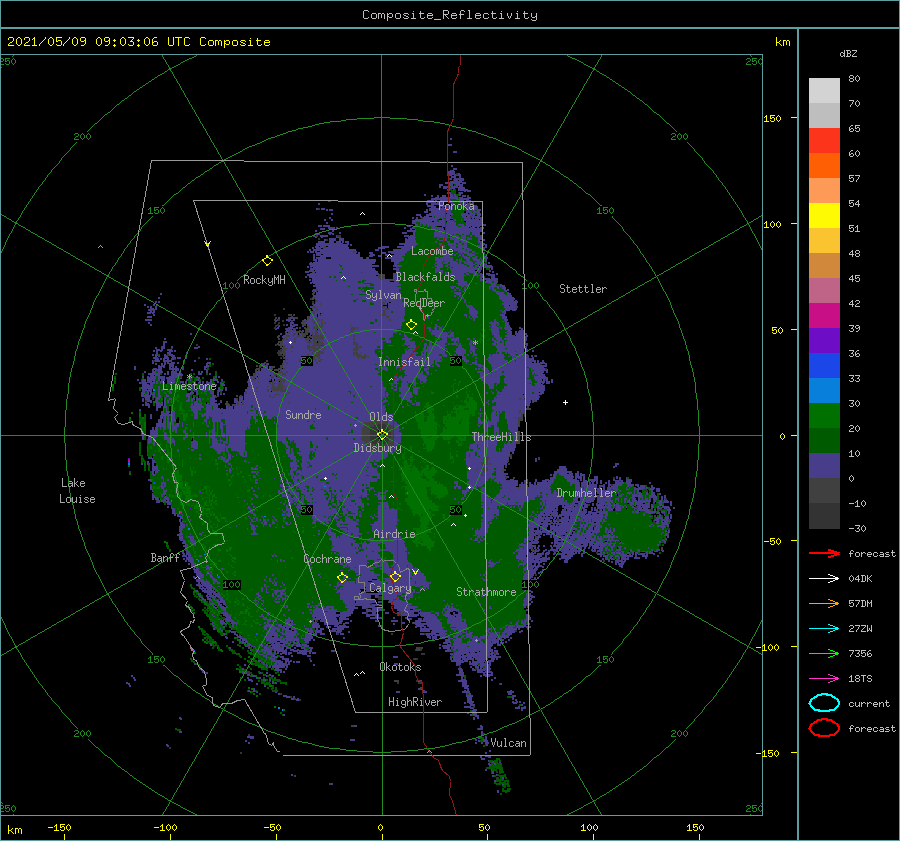Screen dimensions: 900x841
Task: Select the RockyMH label
Action: coord(264,280)
